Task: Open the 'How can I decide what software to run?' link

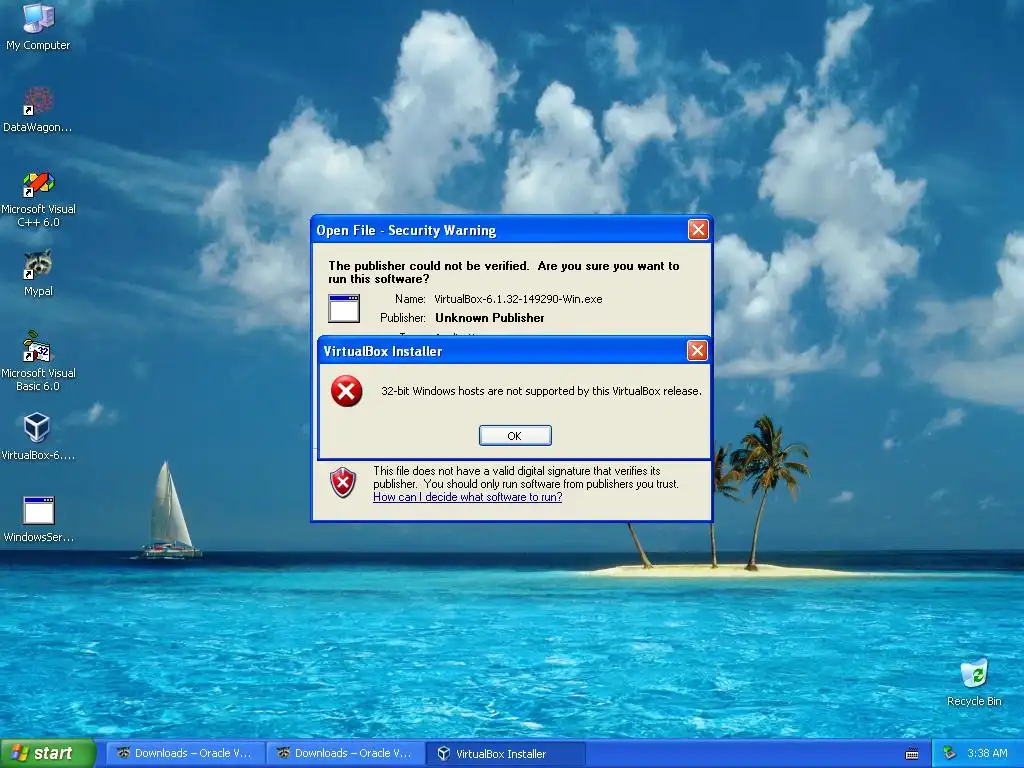Action: (468, 497)
